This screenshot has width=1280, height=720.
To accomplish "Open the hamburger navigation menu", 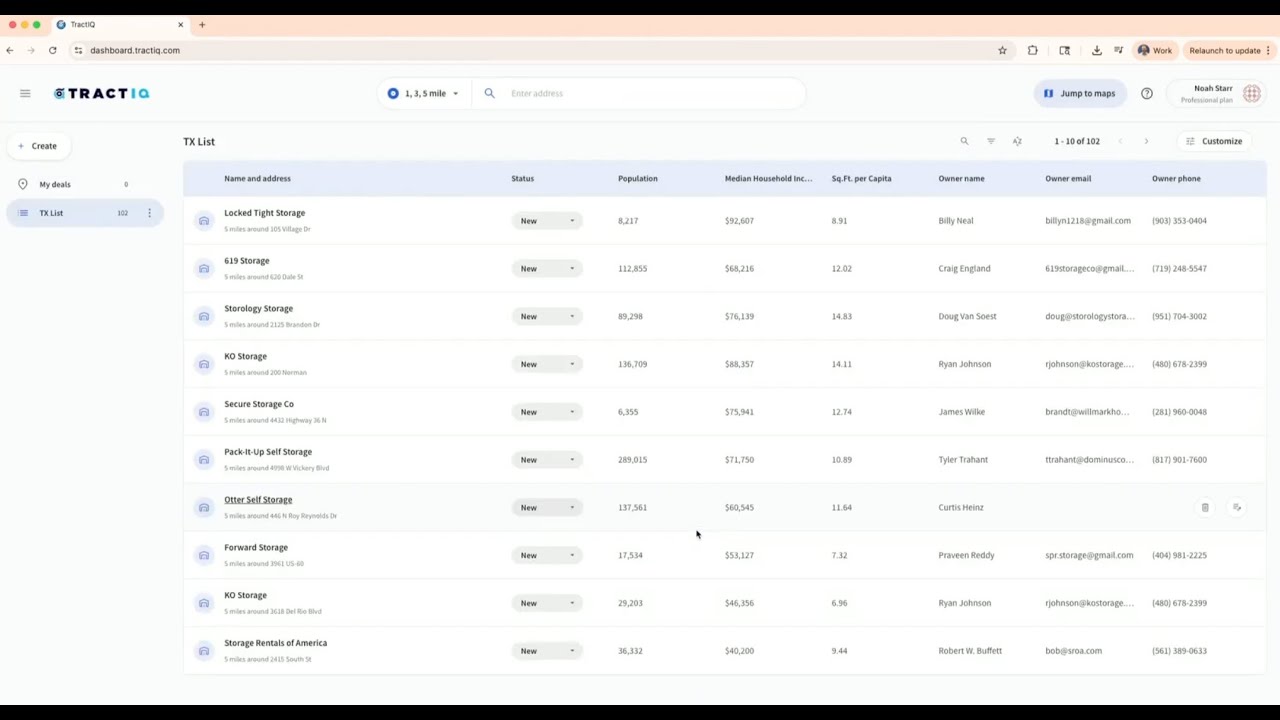I will [x=25, y=93].
